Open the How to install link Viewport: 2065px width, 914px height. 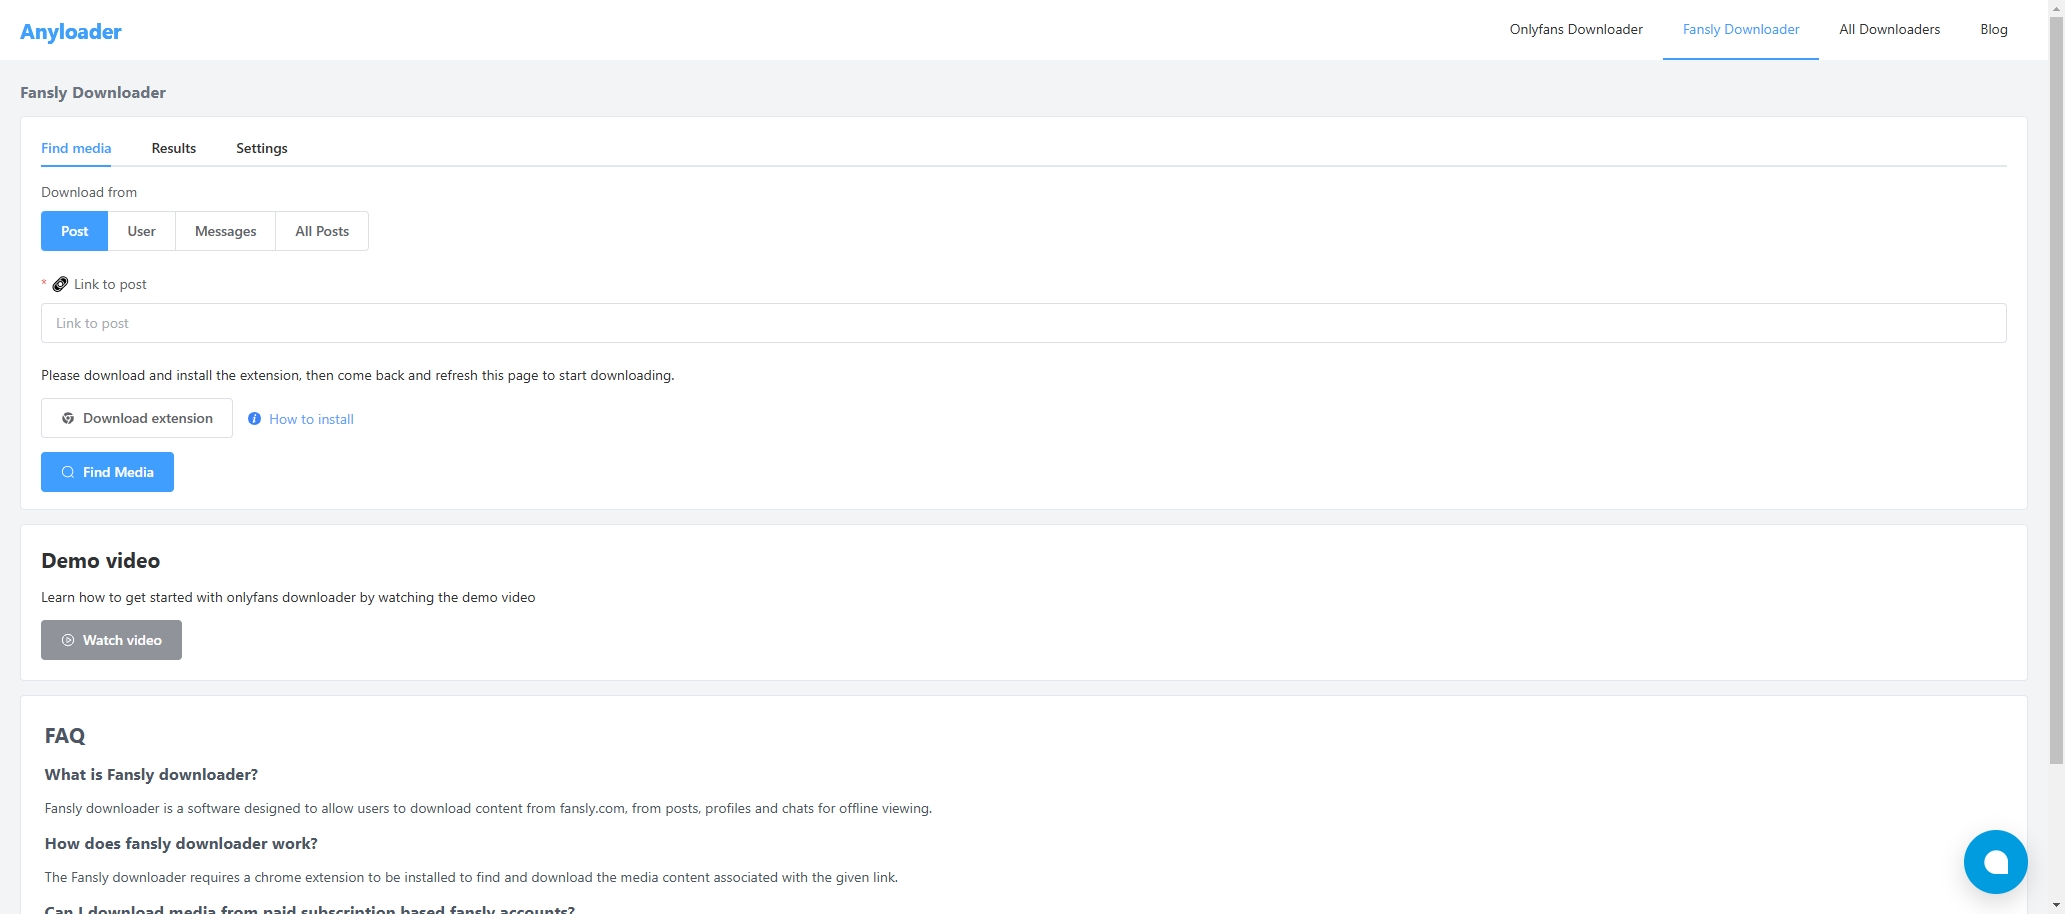[x=311, y=419]
